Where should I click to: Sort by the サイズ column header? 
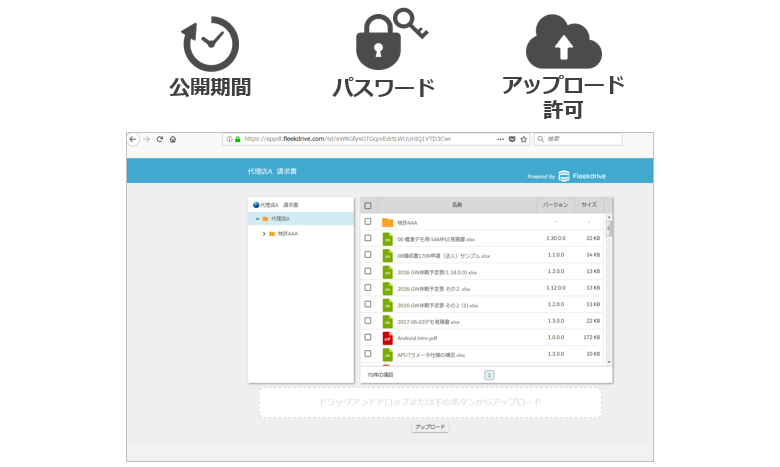(589, 205)
